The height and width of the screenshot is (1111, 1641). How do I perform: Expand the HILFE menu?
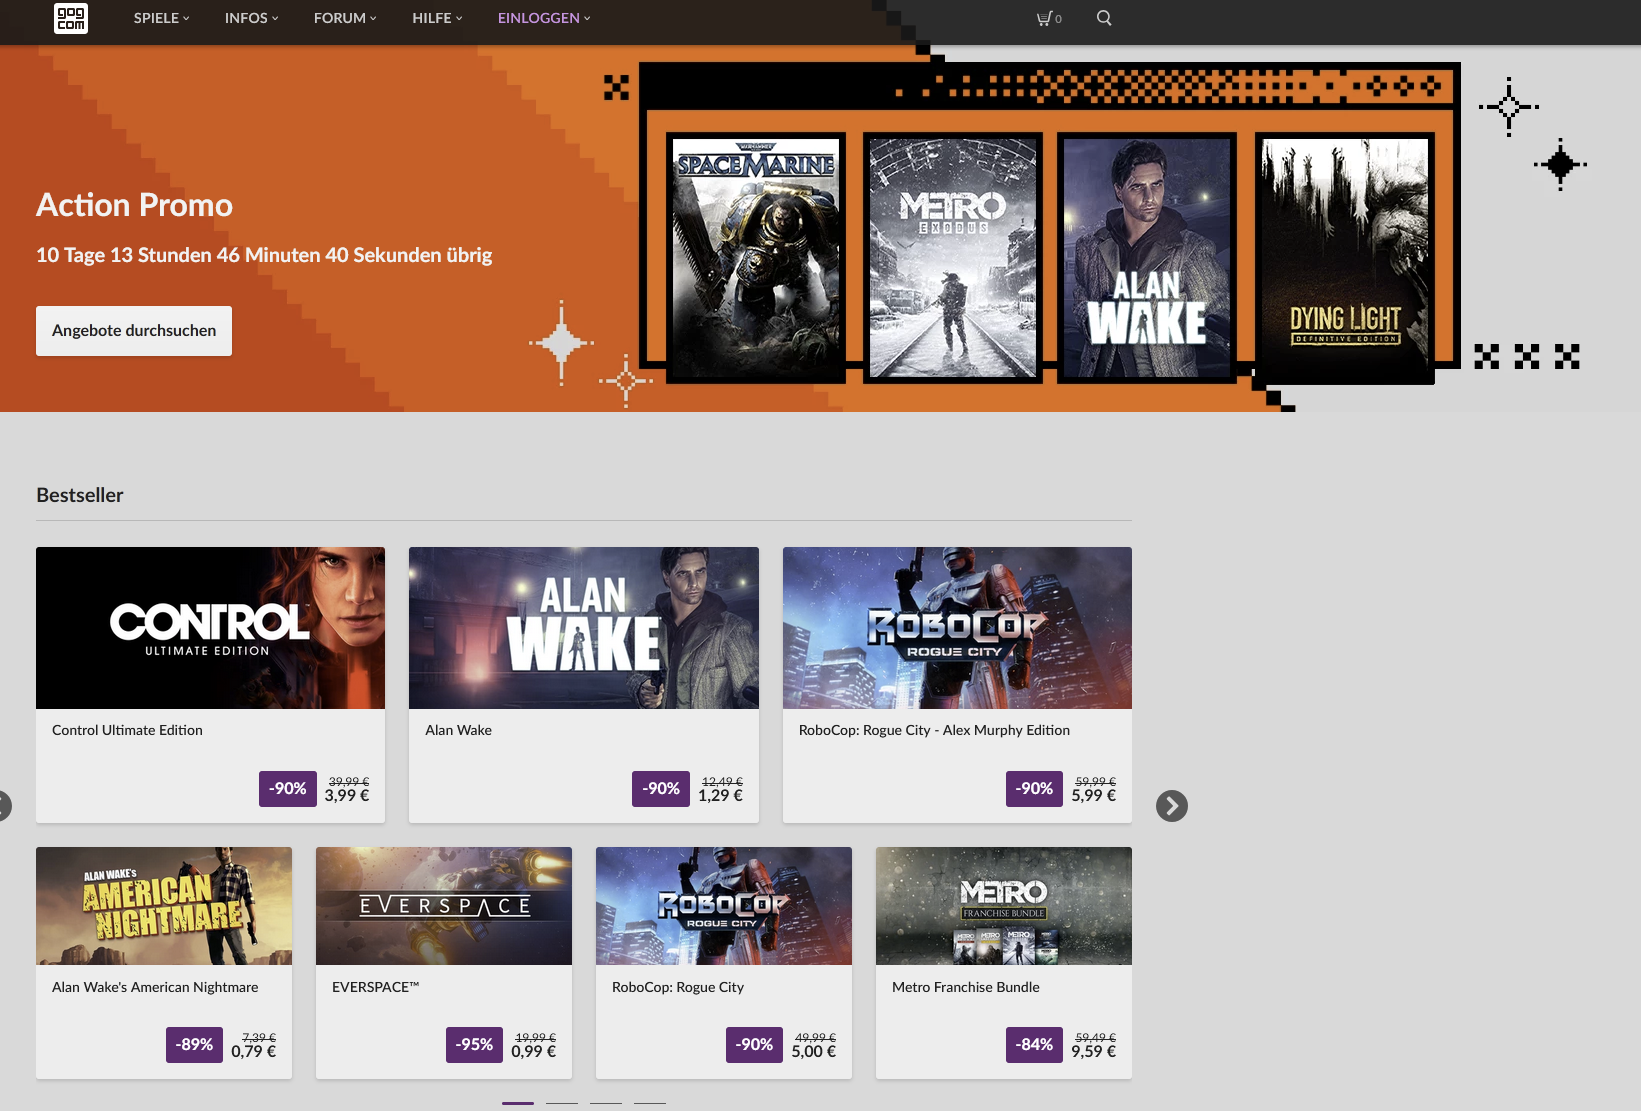(x=437, y=18)
